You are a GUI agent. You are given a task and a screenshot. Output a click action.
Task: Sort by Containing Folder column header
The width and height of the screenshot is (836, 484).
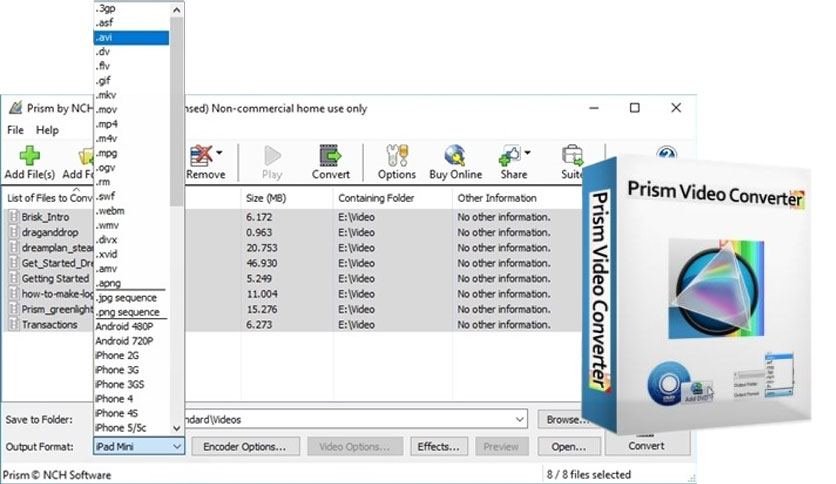tap(376, 198)
